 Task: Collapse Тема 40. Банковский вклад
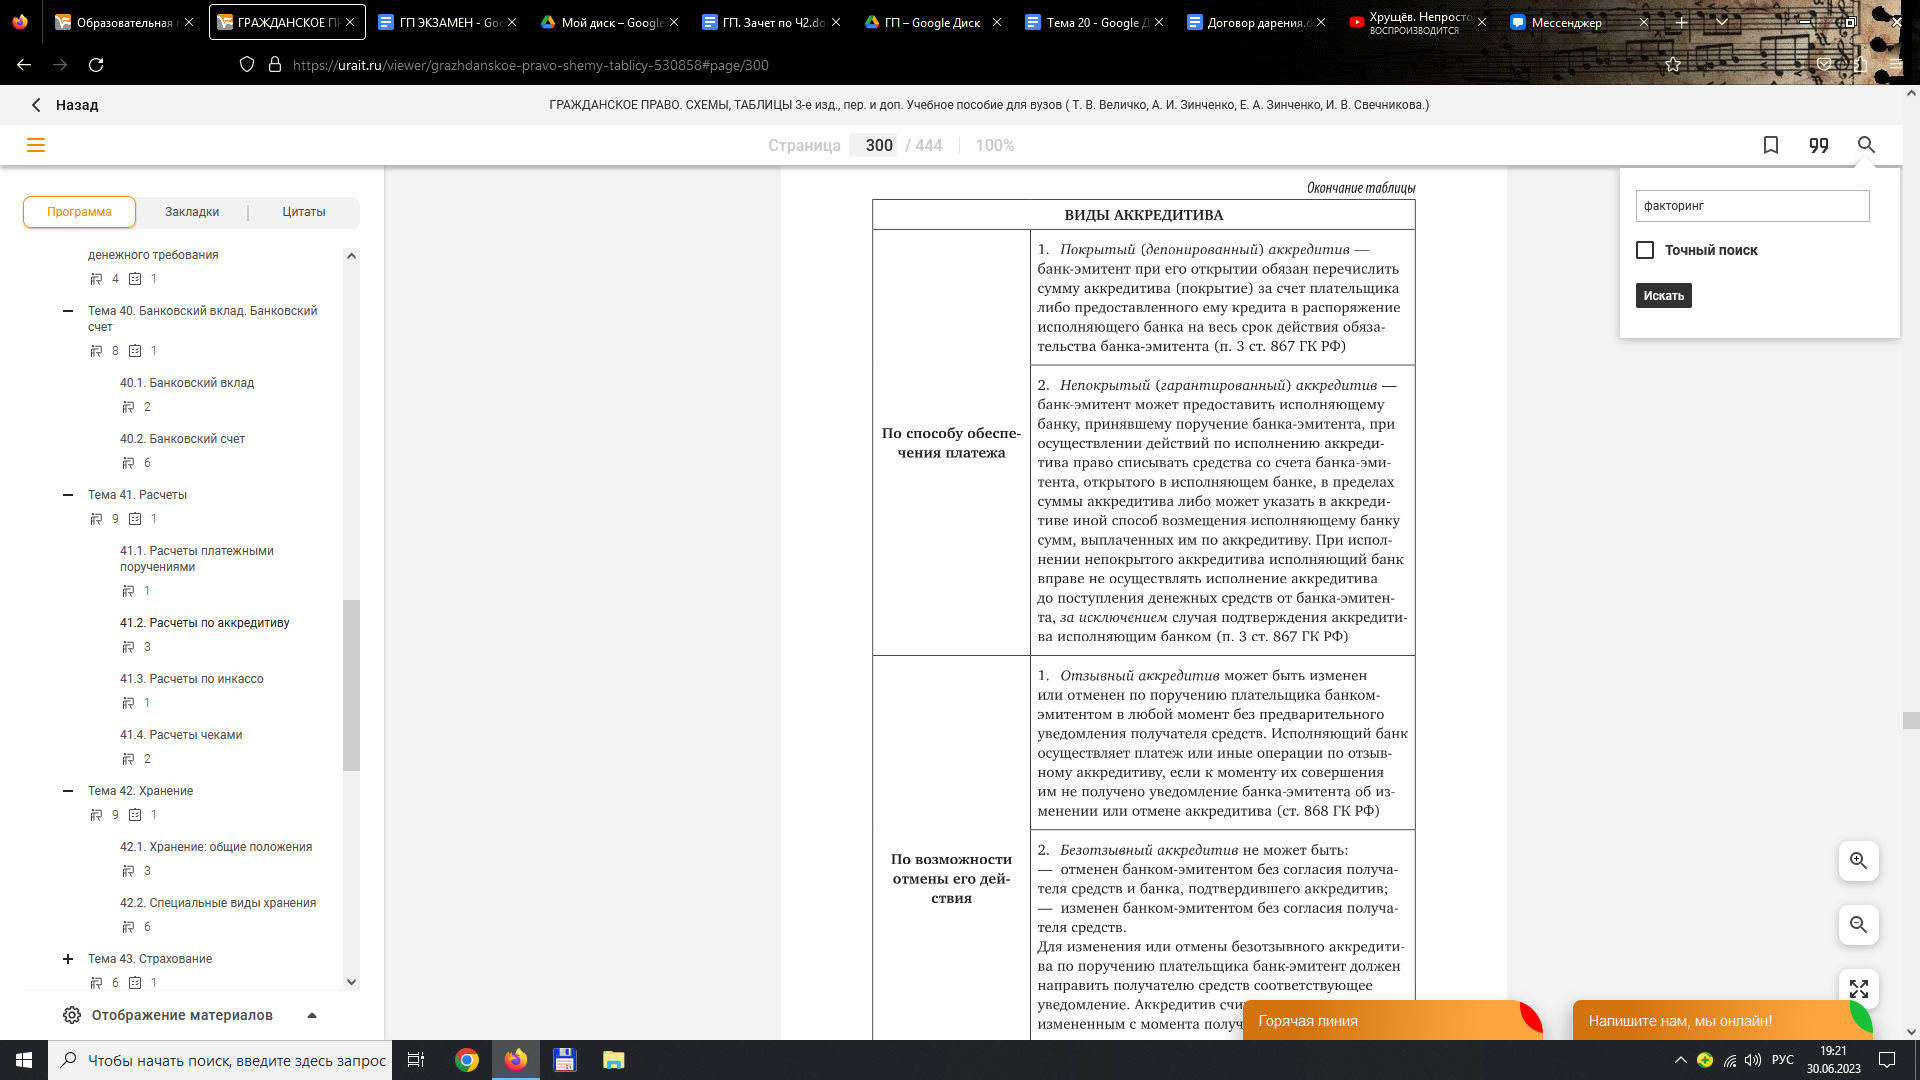coord(68,311)
